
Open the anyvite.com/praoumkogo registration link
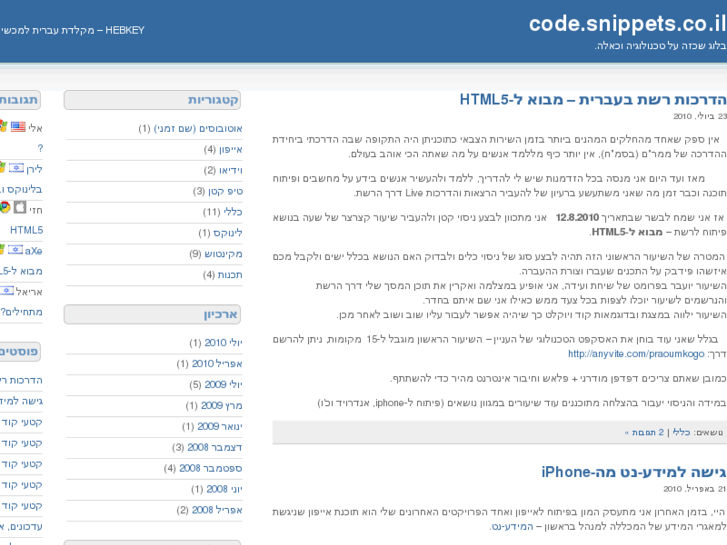coord(636,354)
